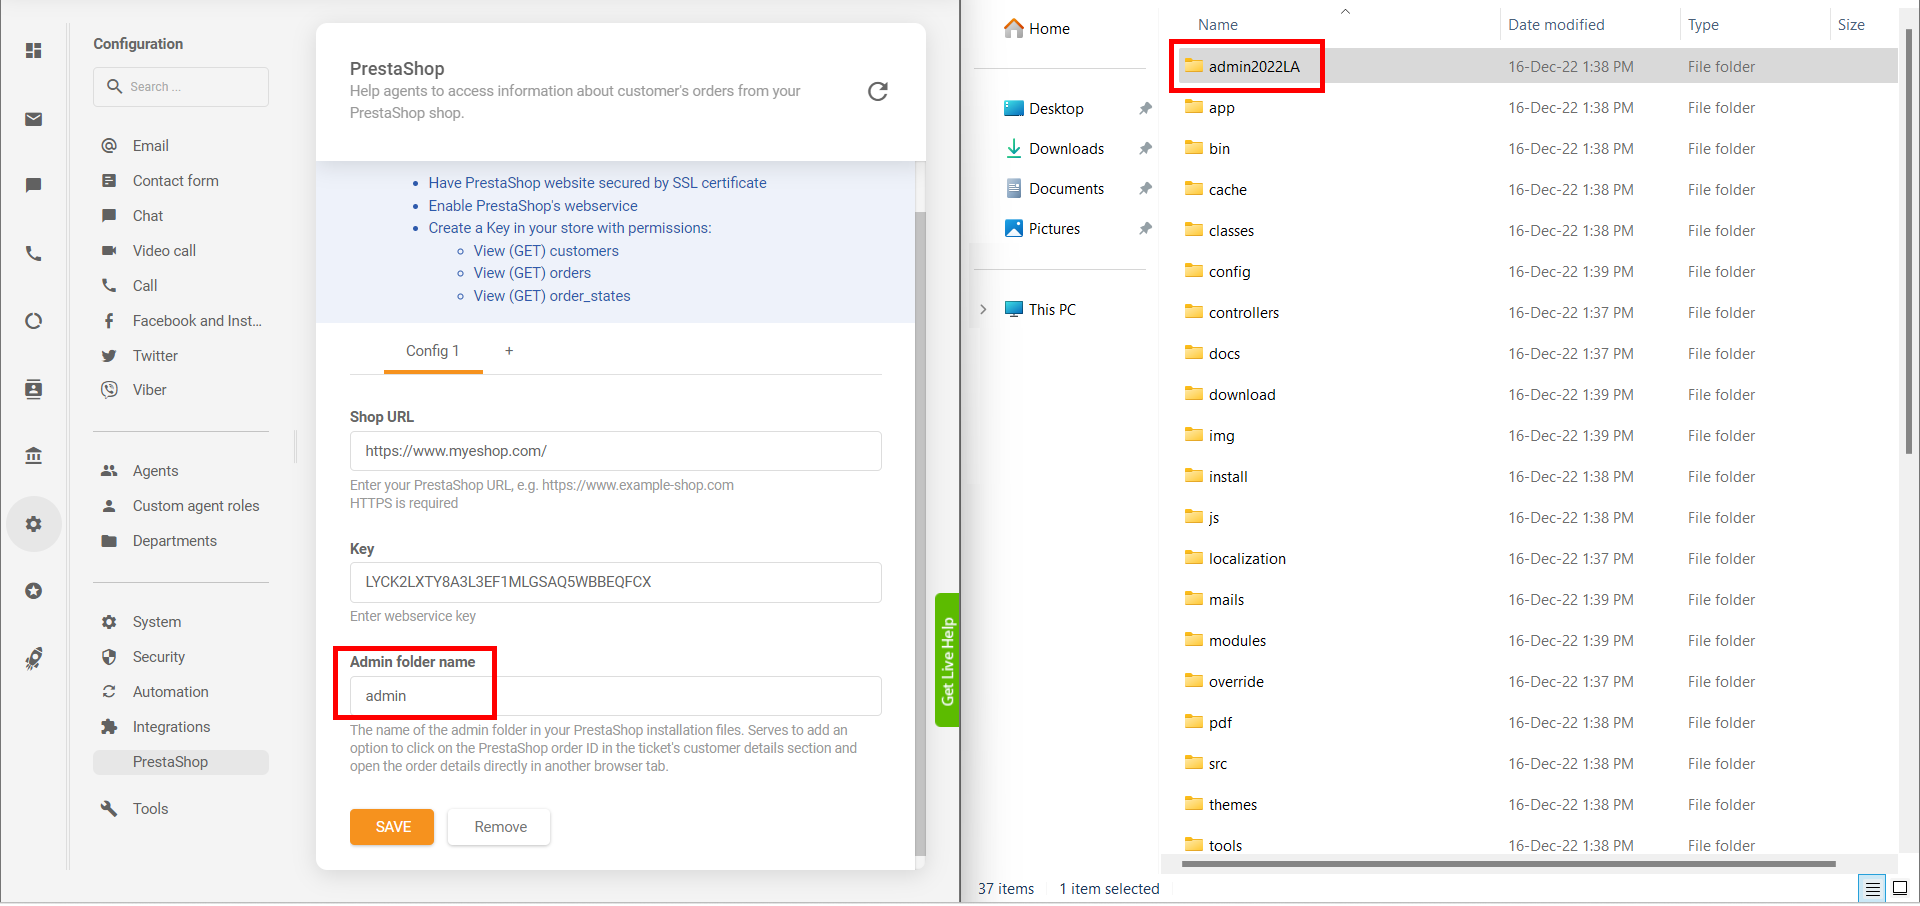Click the webservice Key input field
This screenshot has height=906, width=1920.
(x=616, y=582)
